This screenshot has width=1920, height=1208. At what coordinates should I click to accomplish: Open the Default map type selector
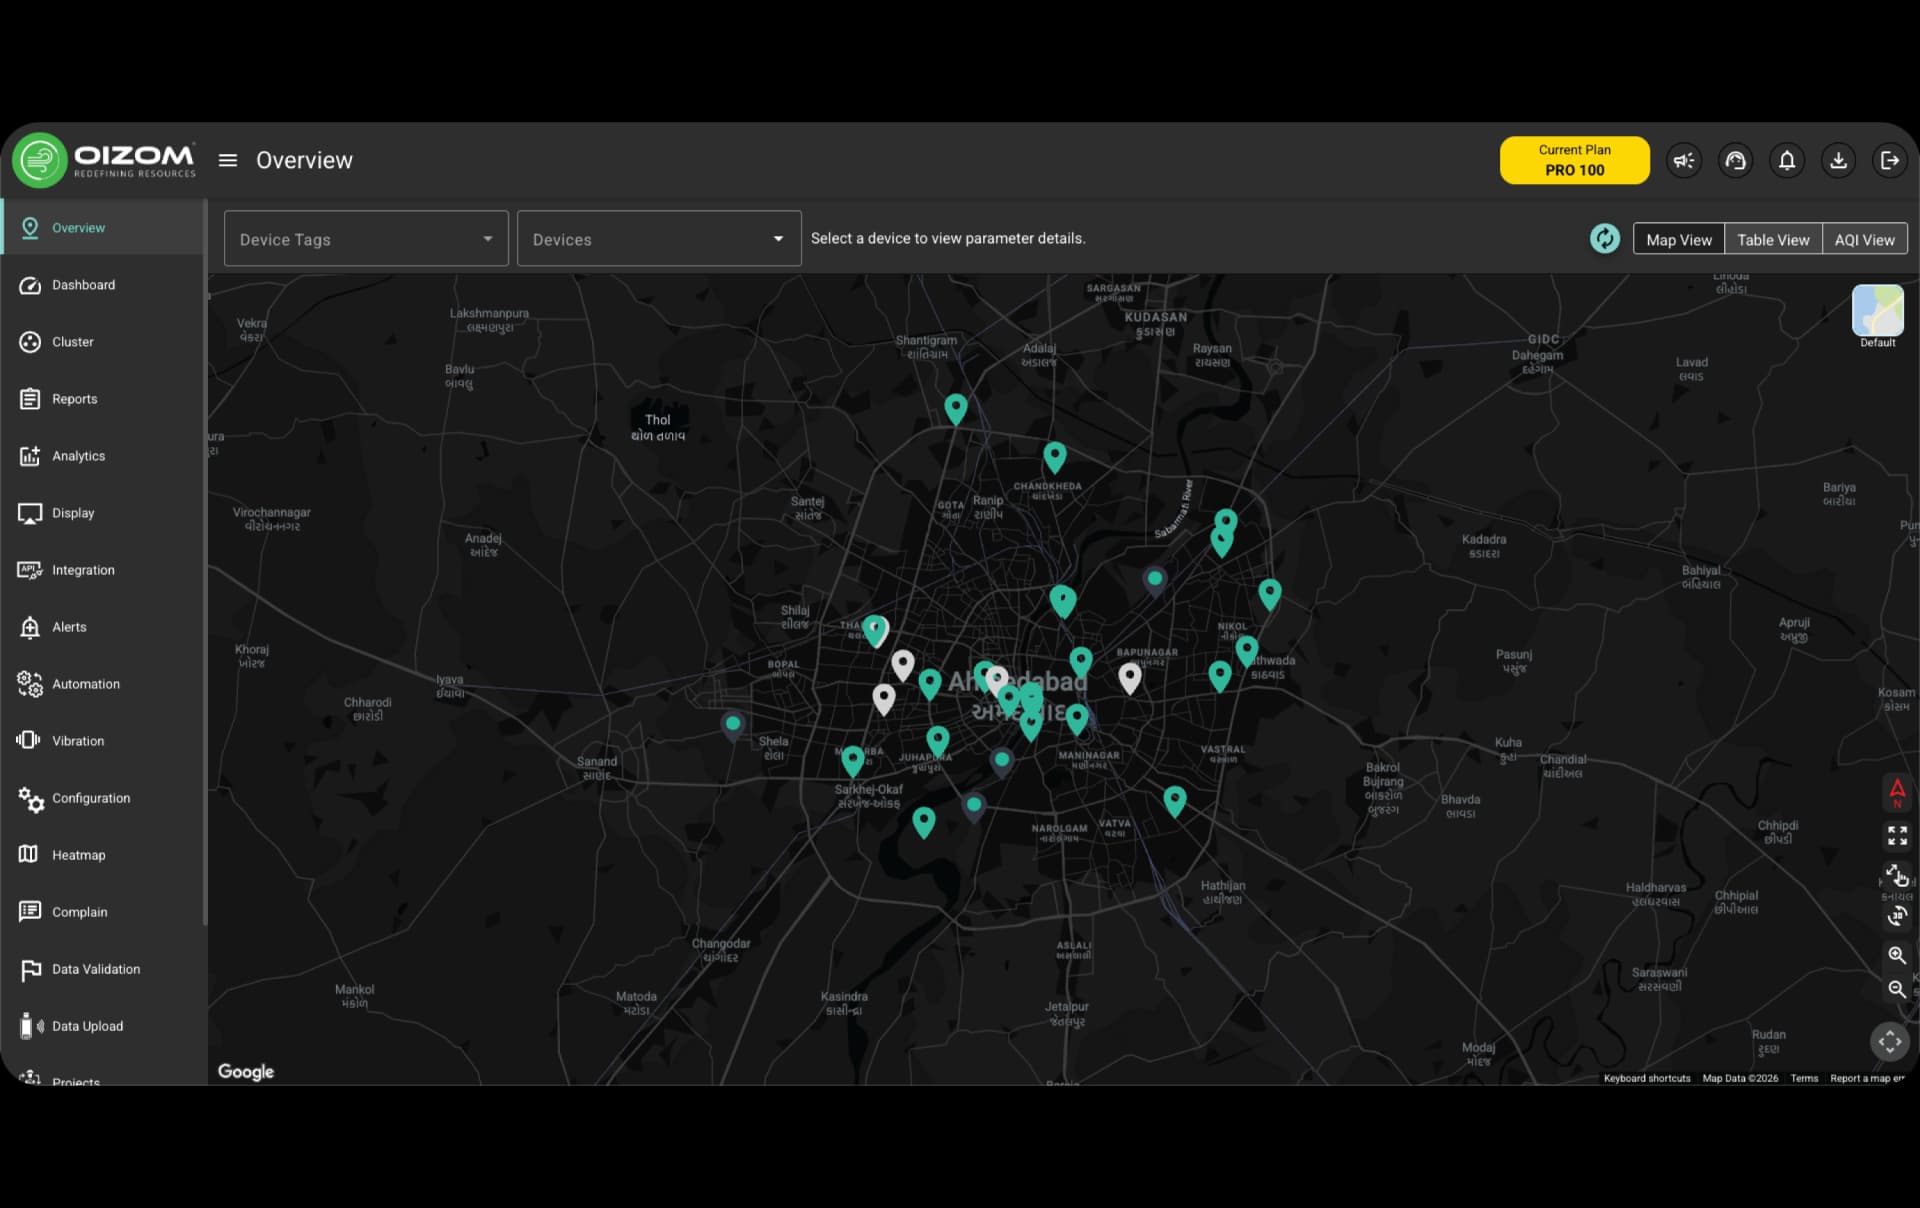click(1877, 315)
